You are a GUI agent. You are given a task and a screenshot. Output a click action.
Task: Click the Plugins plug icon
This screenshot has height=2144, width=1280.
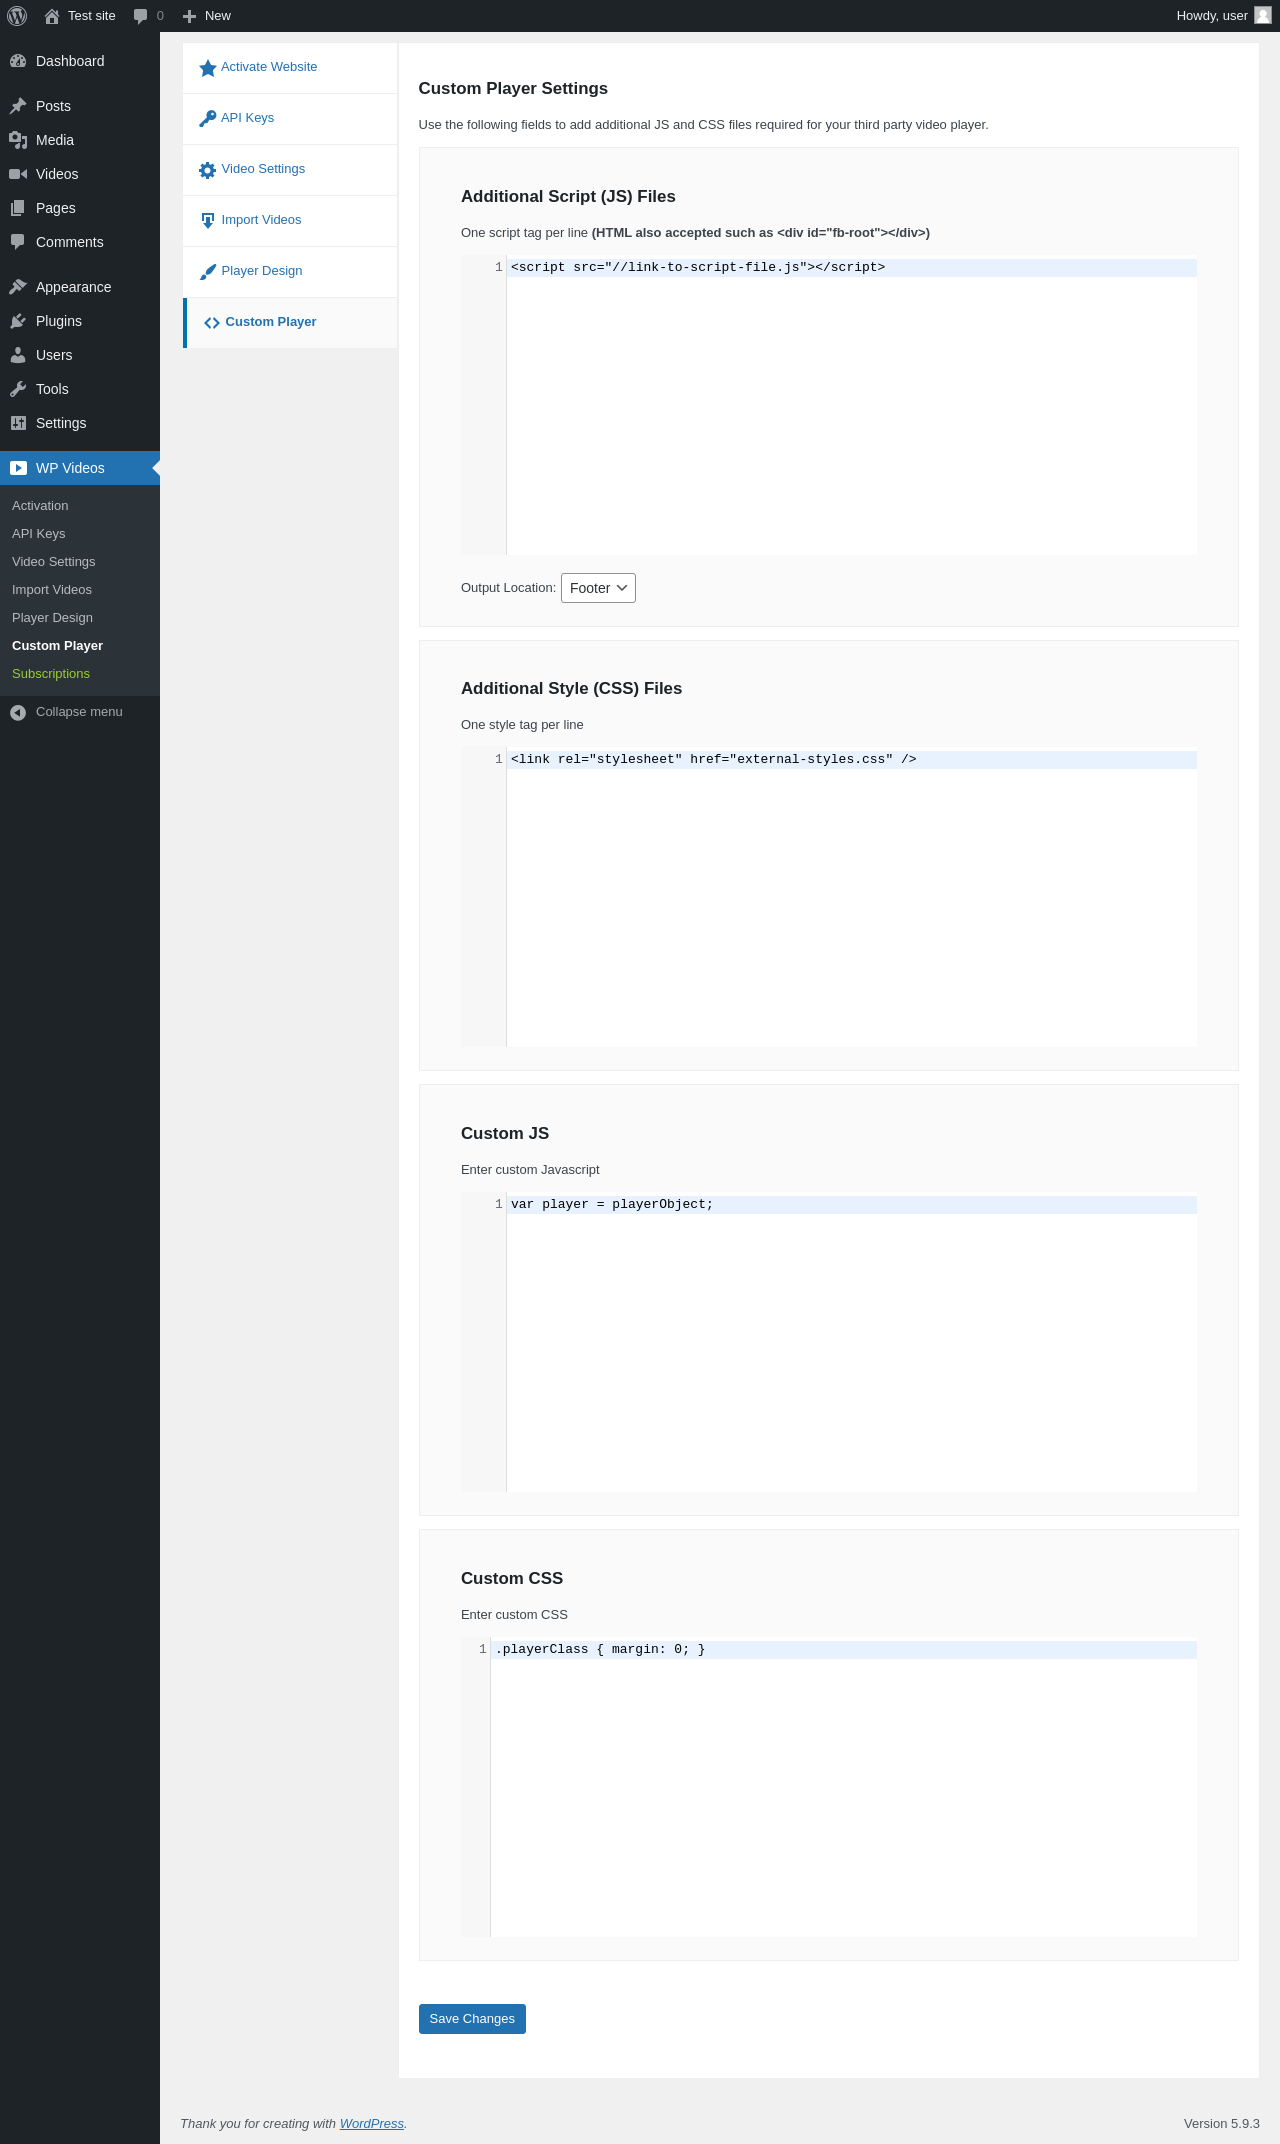point(18,321)
